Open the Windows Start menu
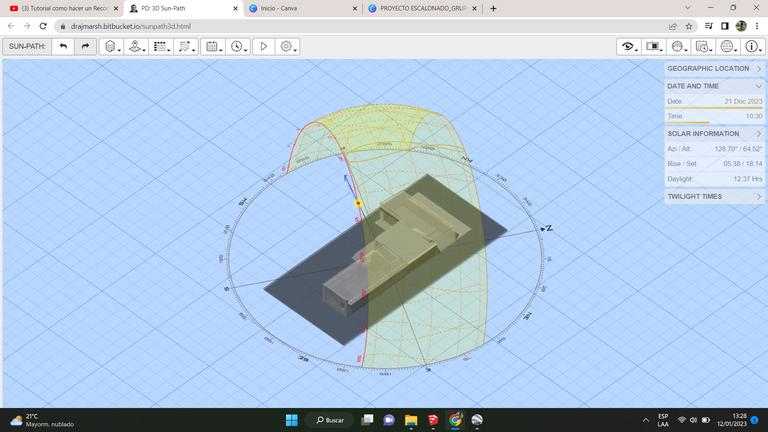The width and height of the screenshot is (768, 432). pos(291,420)
